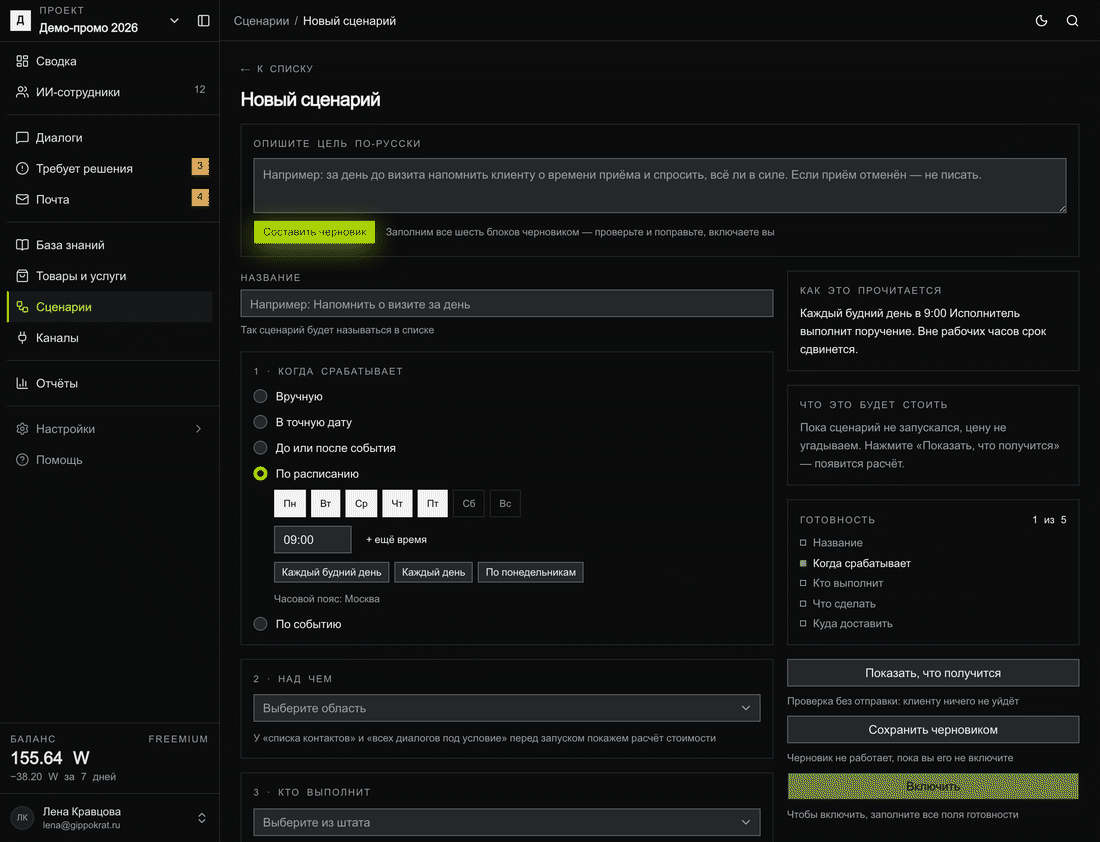
Task: Click the ЛК user avatar
Action: click(22, 817)
